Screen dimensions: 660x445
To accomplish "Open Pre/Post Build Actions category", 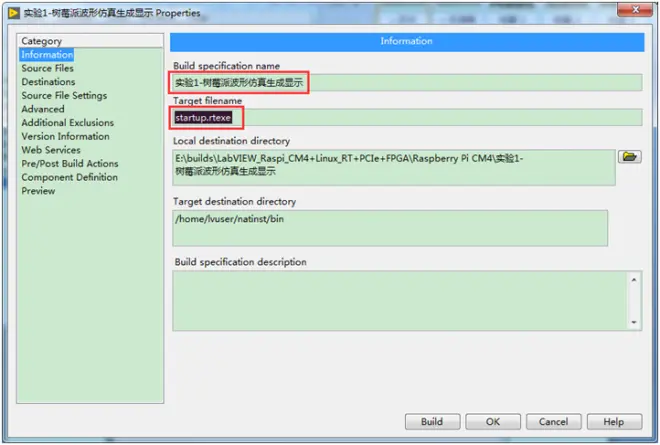I will 70,163.
